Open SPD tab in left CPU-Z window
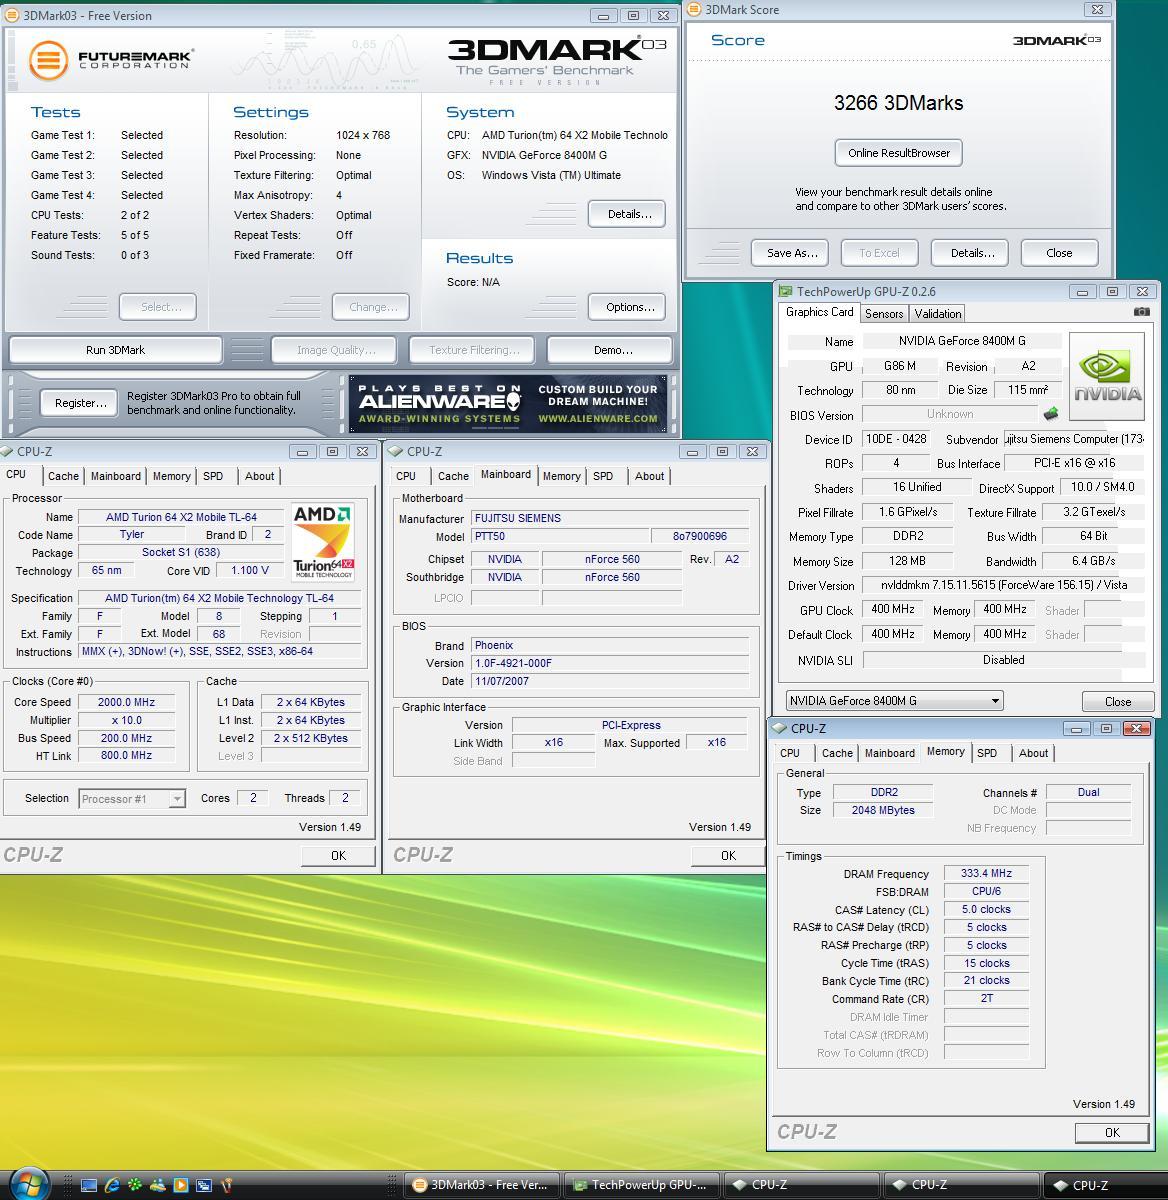 213,476
